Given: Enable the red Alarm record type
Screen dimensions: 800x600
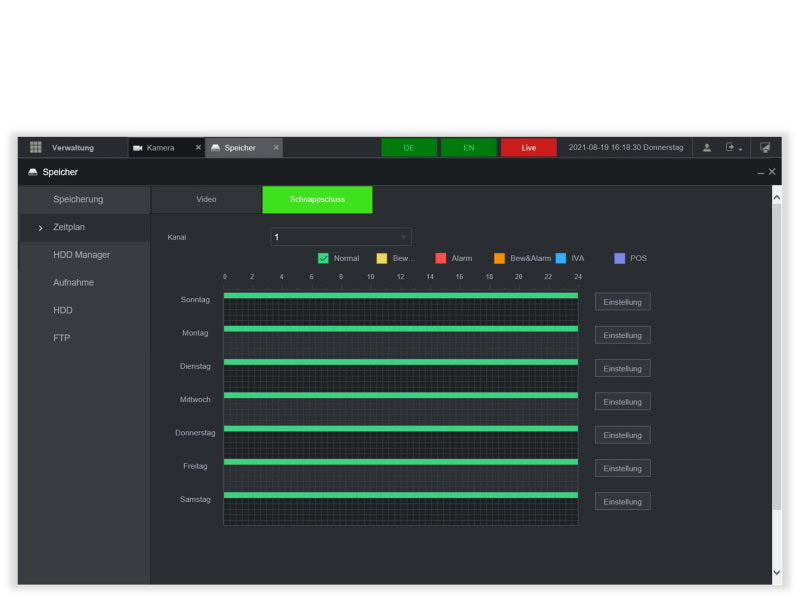Looking at the screenshot, I should coord(440,258).
